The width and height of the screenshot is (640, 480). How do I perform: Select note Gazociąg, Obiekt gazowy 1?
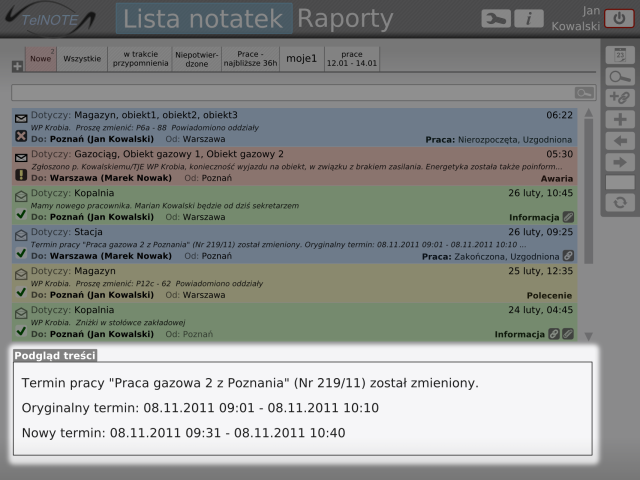point(294,166)
